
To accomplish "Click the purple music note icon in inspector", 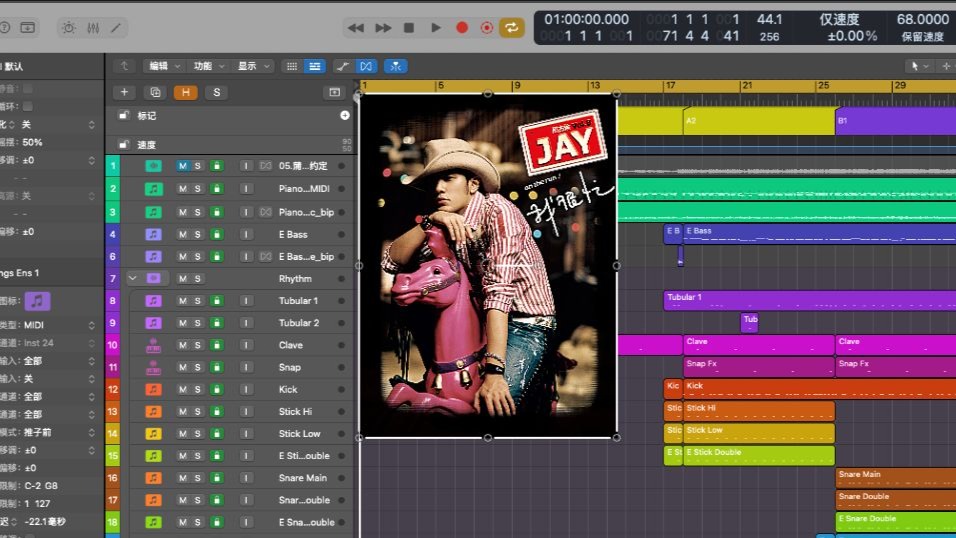I will click(x=37, y=301).
